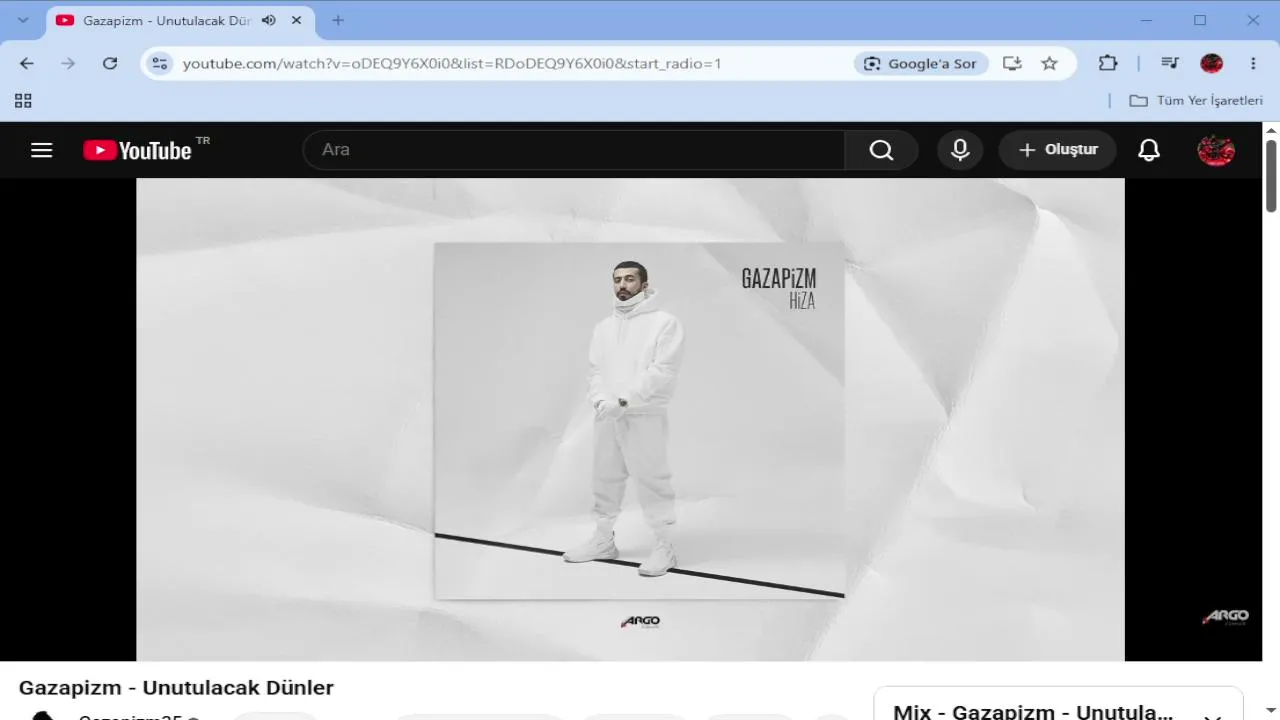This screenshot has height=720, width=1280.
Task: Click the YouTube search magnifier button
Action: (881, 150)
